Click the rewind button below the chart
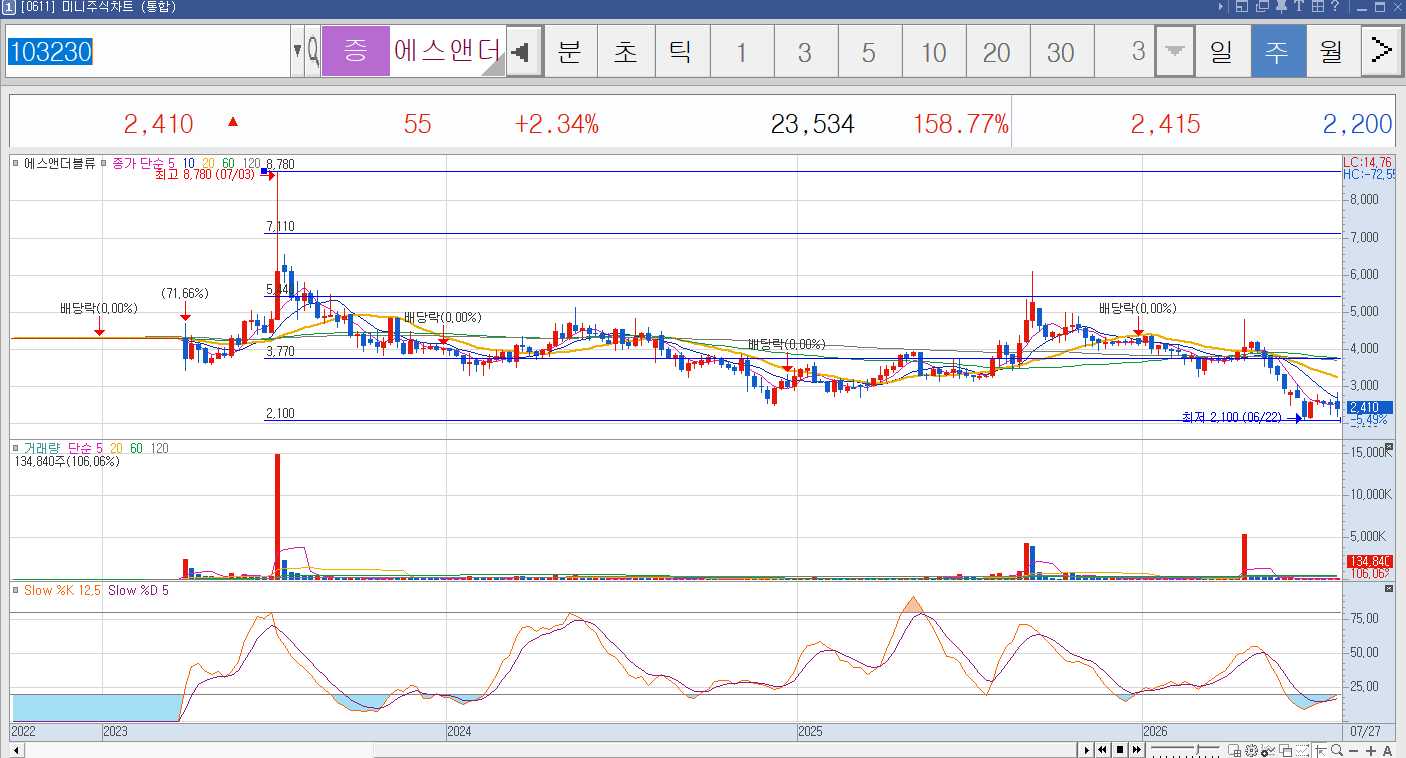 click(1102, 750)
